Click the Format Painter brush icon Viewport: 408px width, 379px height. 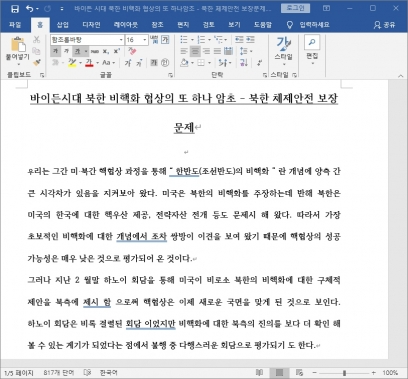pyautogui.click(x=37, y=62)
